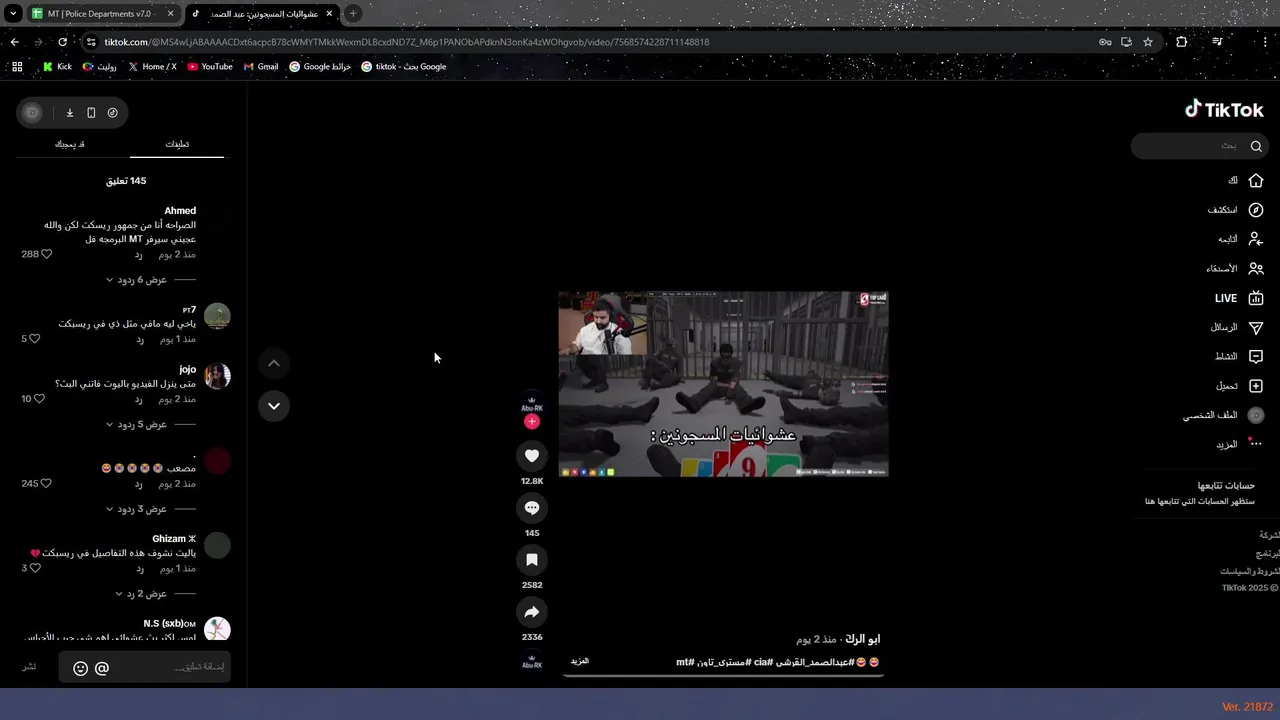Open the Chrome apps grid icon
The image size is (1280, 720).
(17, 67)
